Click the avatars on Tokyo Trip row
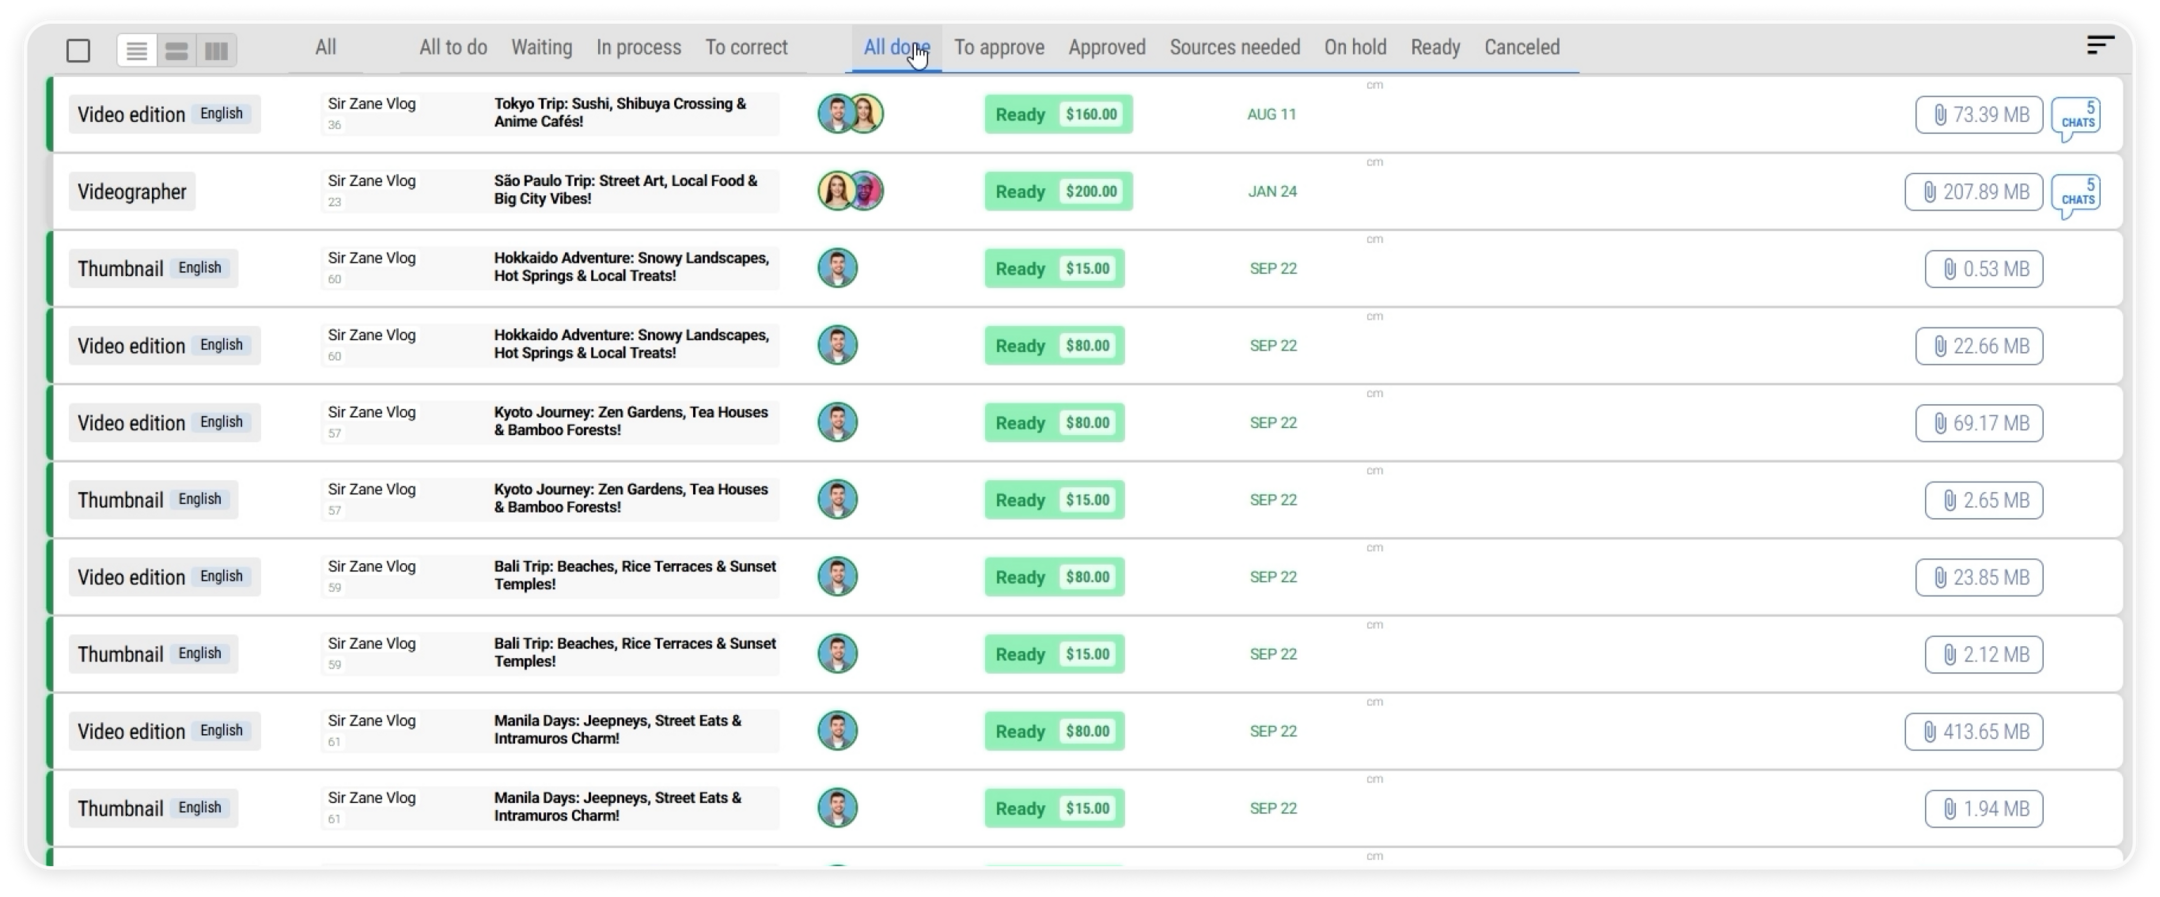 [850, 114]
